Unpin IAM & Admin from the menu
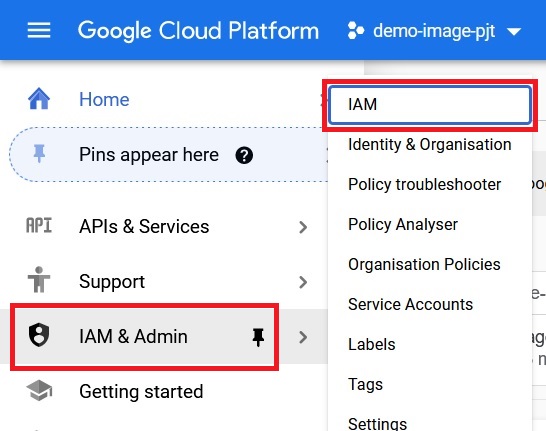This screenshot has width=546, height=431. pos(258,337)
